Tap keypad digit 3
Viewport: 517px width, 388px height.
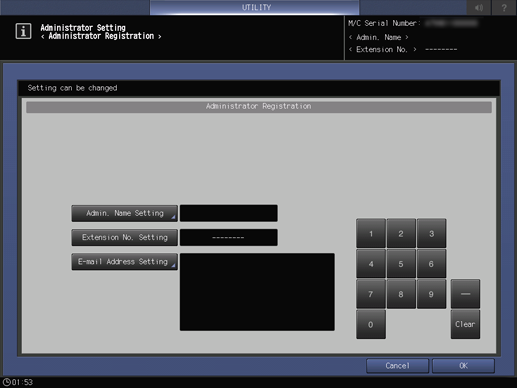(x=431, y=233)
